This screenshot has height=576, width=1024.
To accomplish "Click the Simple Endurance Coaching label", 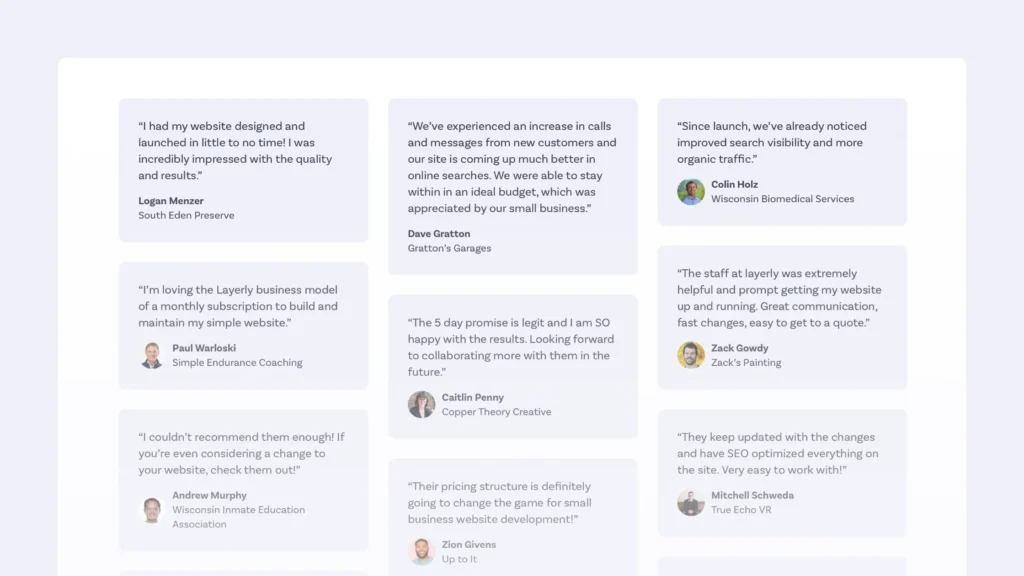I will (237, 362).
